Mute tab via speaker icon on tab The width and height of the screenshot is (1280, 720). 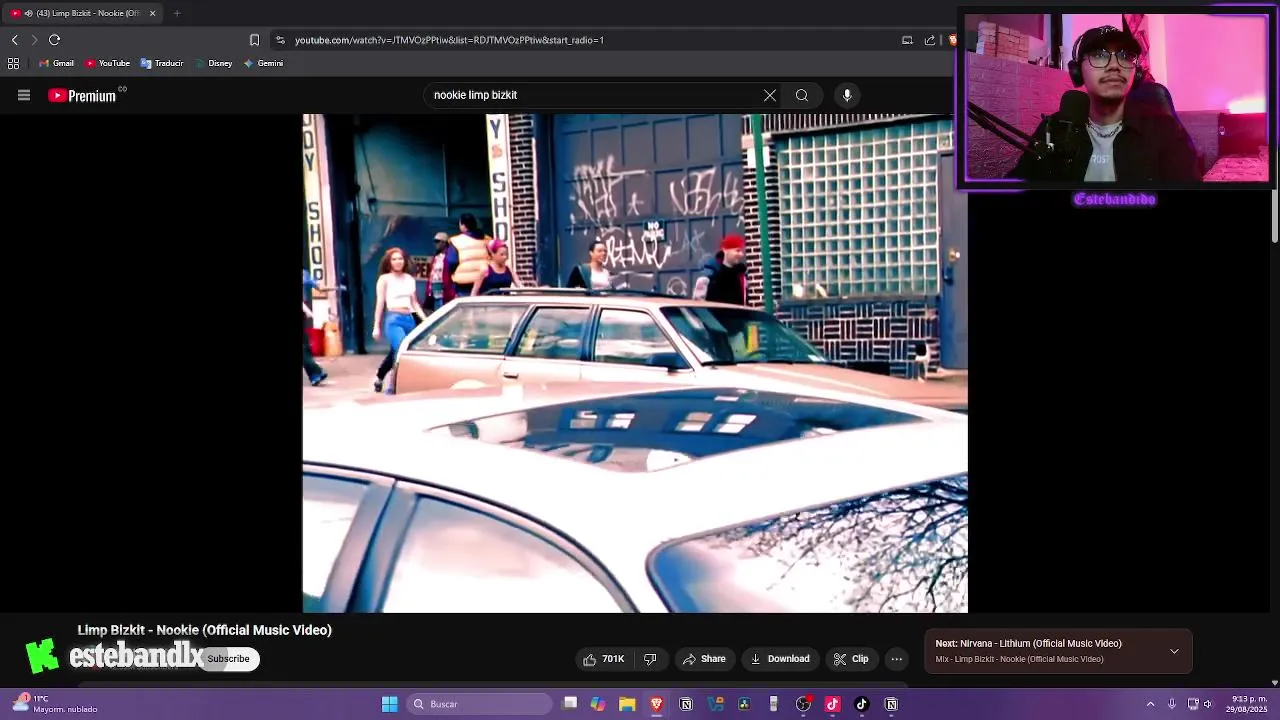(27, 13)
